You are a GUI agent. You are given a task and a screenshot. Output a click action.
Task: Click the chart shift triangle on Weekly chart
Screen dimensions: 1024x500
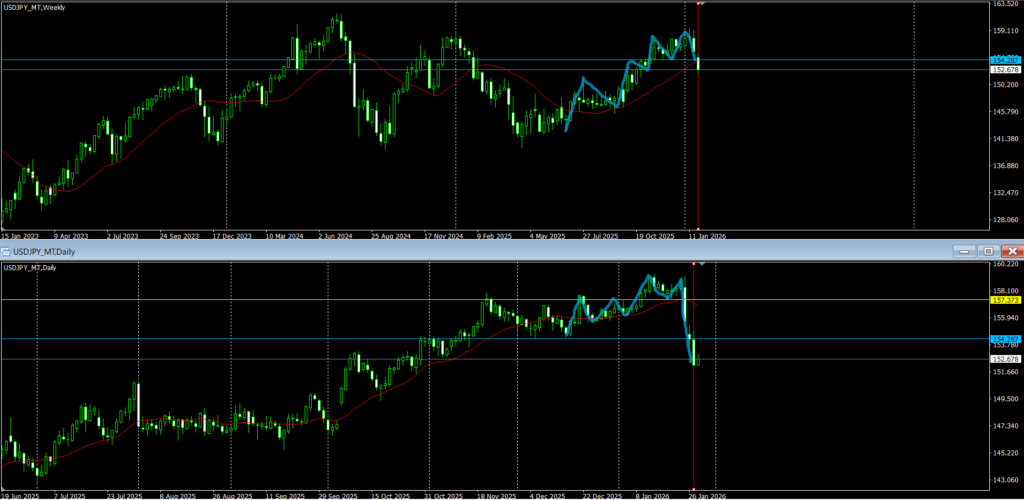click(x=703, y=4)
